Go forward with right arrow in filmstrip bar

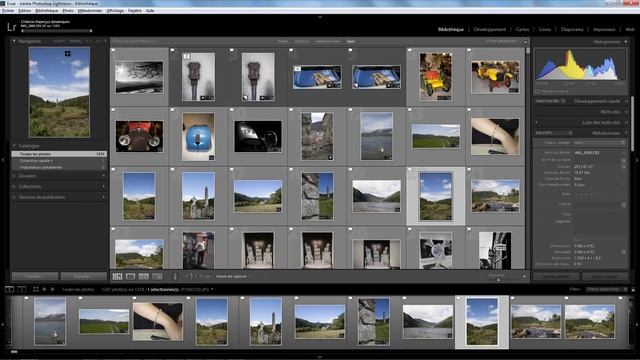(x=52, y=289)
